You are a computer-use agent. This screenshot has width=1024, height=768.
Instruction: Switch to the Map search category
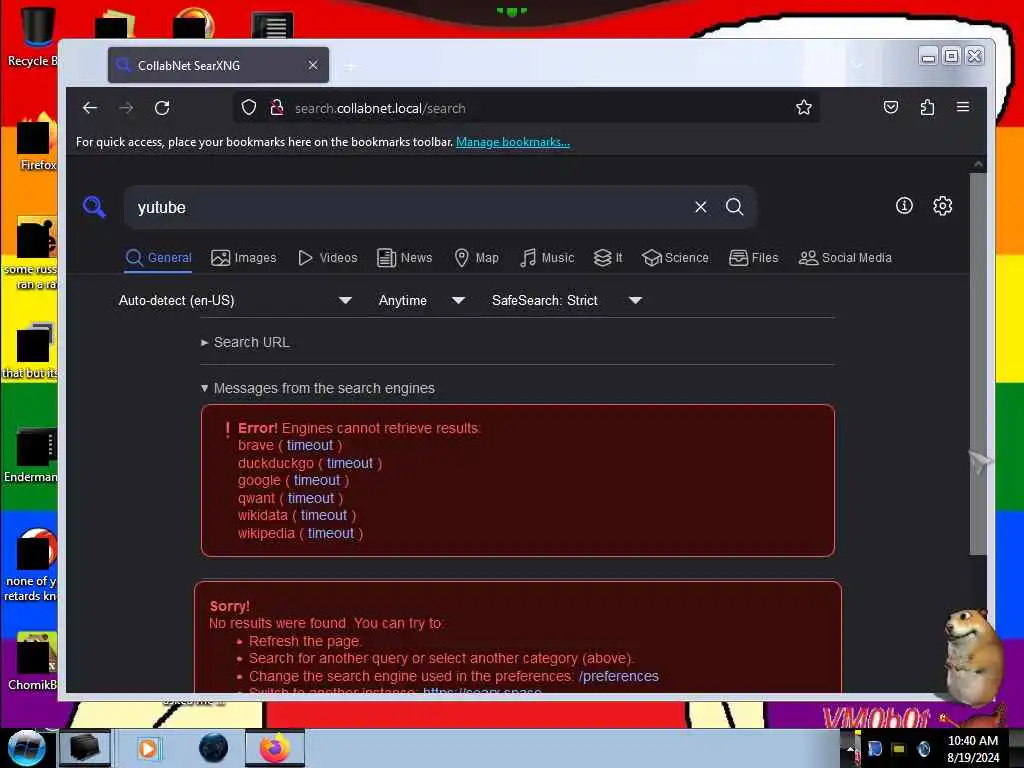tap(476, 258)
